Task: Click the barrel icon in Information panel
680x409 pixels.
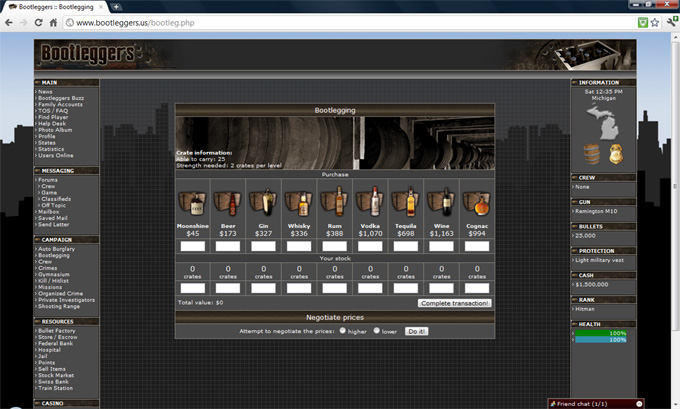Action: pyautogui.click(x=592, y=153)
